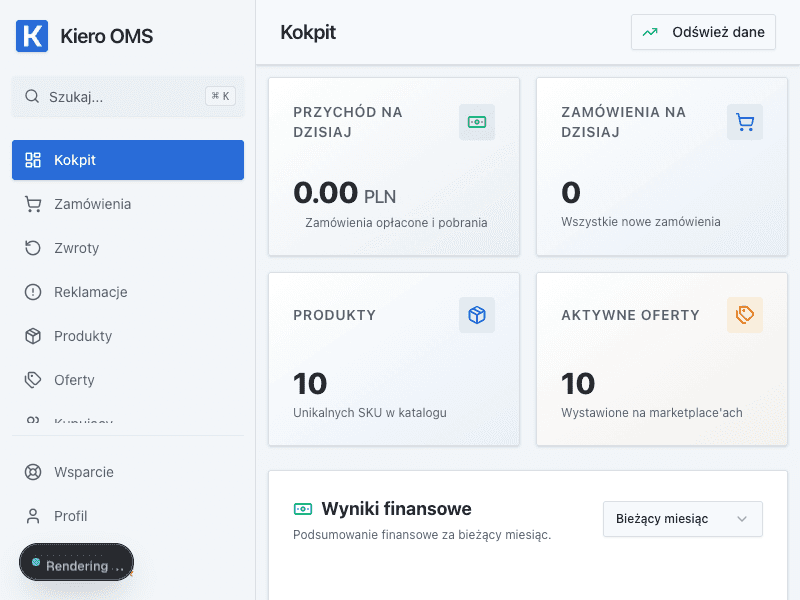Select Oferty in the sidebar
800x600 pixels.
(x=128, y=380)
